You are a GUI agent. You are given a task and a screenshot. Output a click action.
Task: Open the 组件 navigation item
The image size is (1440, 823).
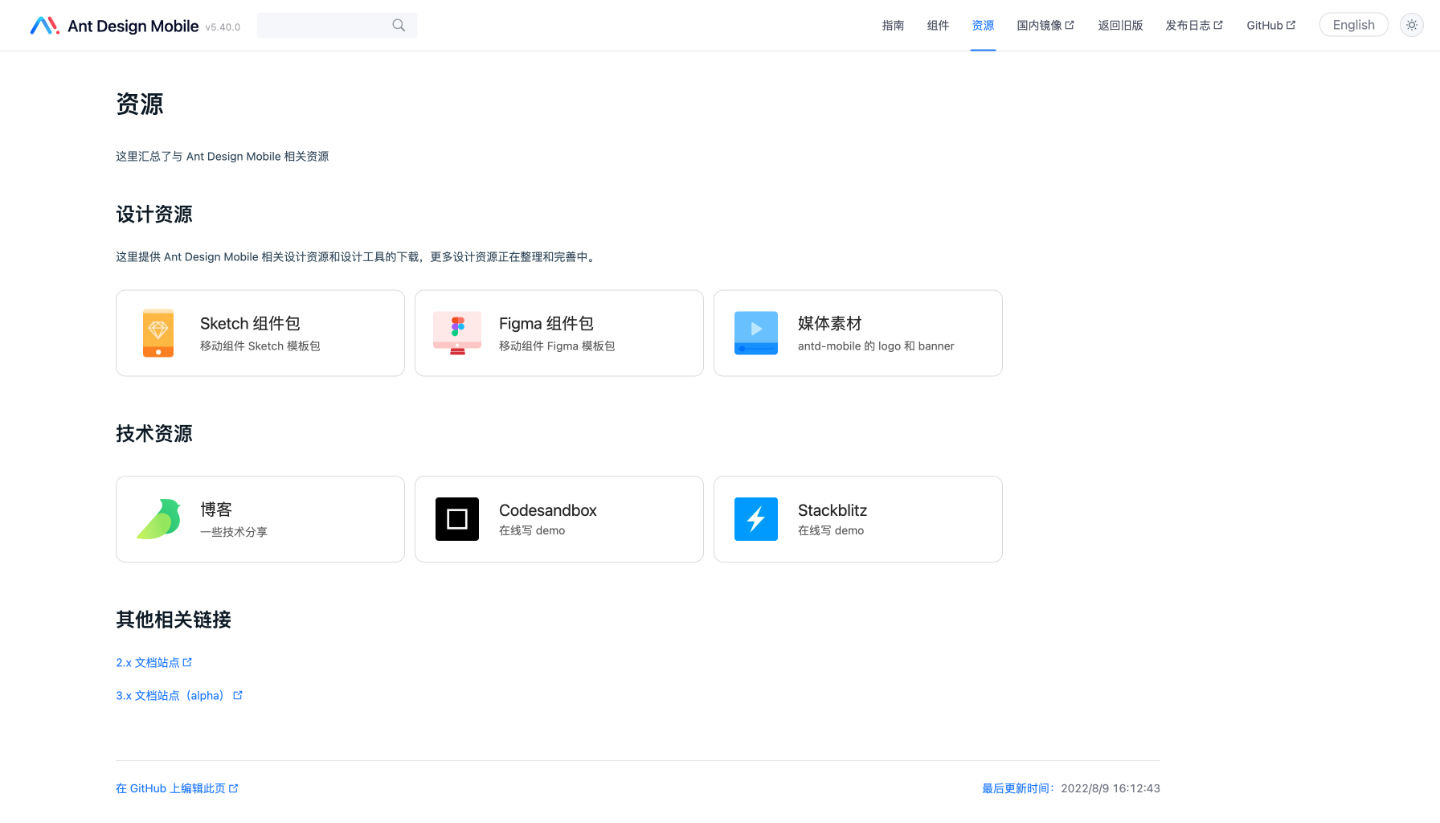pyautogui.click(x=938, y=25)
